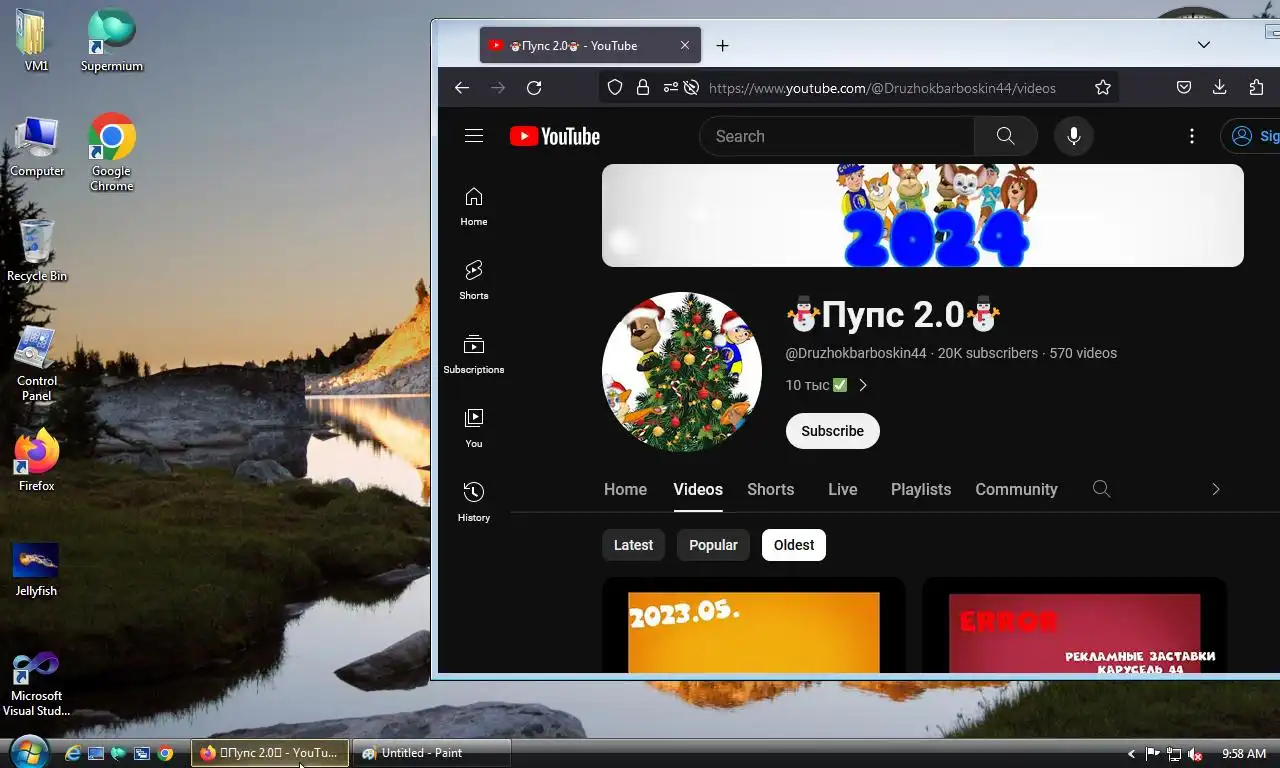Open the YouTube guide hamburger menu
Image resolution: width=1280 pixels, height=768 pixels.
[x=474, y=136]
